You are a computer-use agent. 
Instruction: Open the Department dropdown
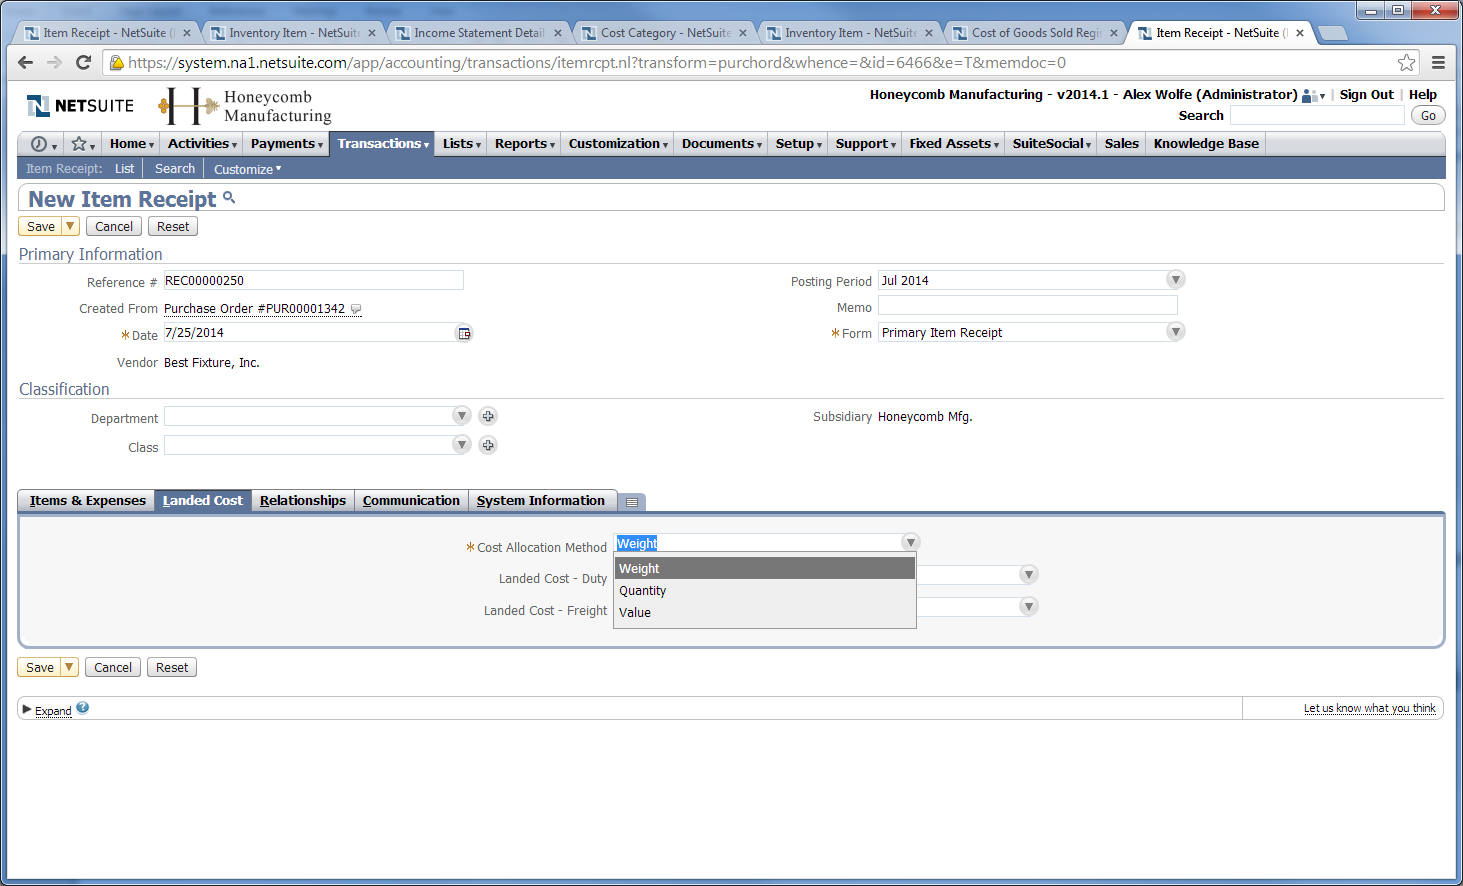(461, 416)
